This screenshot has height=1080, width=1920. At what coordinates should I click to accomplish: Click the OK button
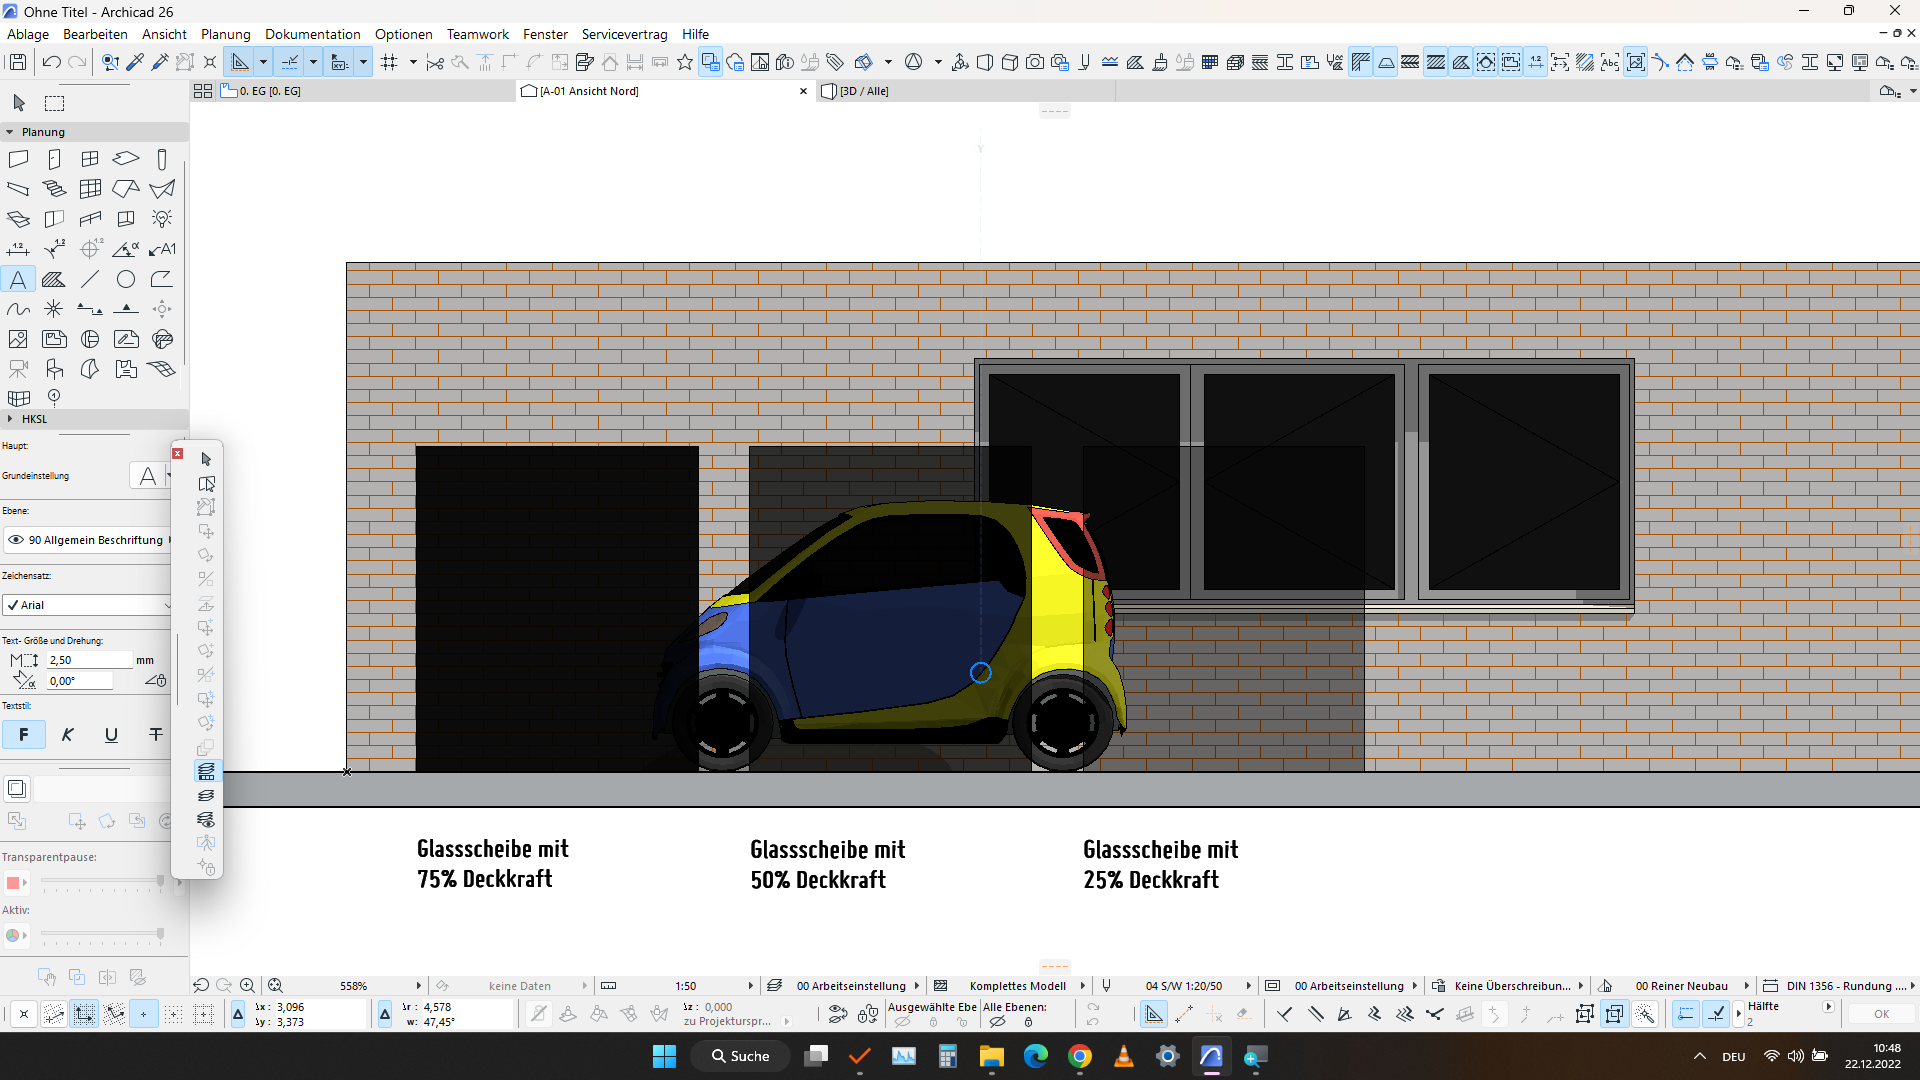[1881, 1014]
